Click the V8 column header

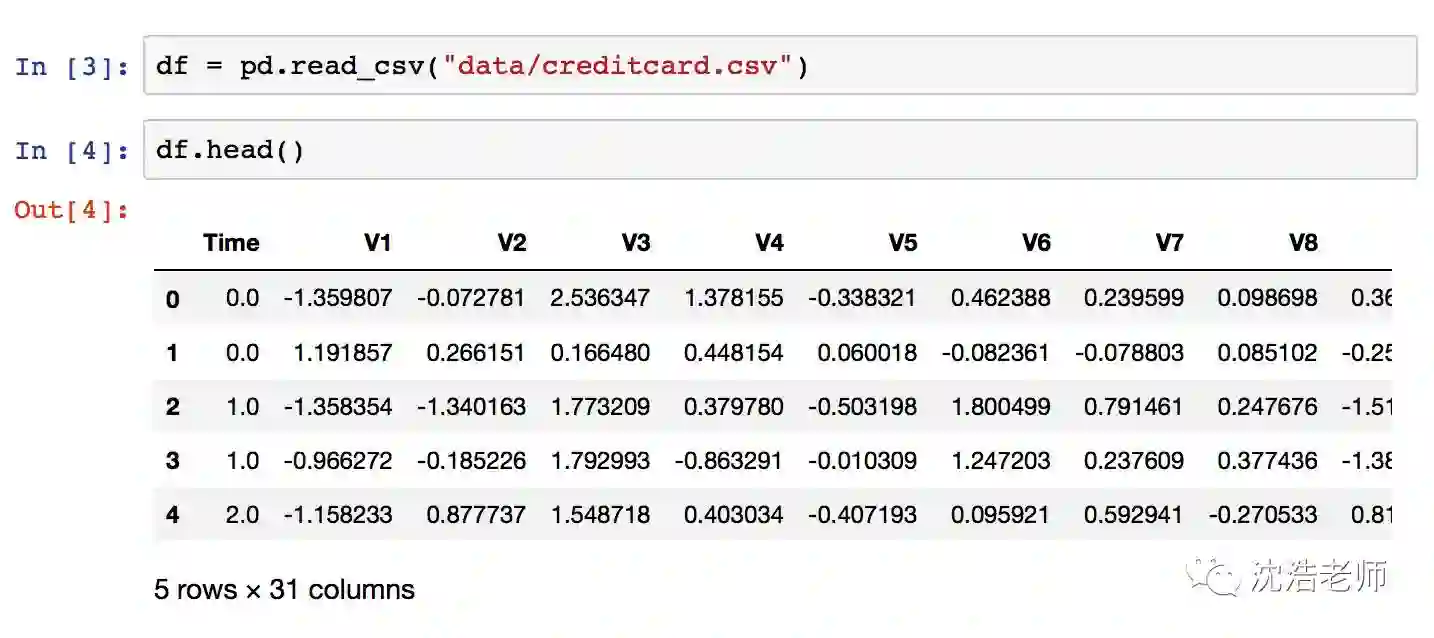coord(1303,243)
